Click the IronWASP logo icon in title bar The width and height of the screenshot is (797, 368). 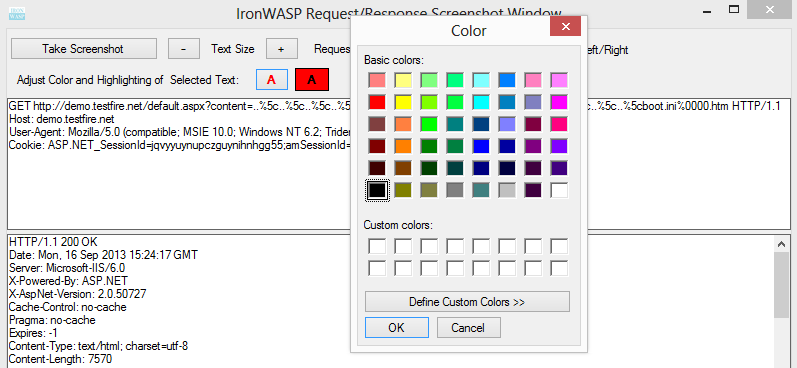(x=17, y=13)
